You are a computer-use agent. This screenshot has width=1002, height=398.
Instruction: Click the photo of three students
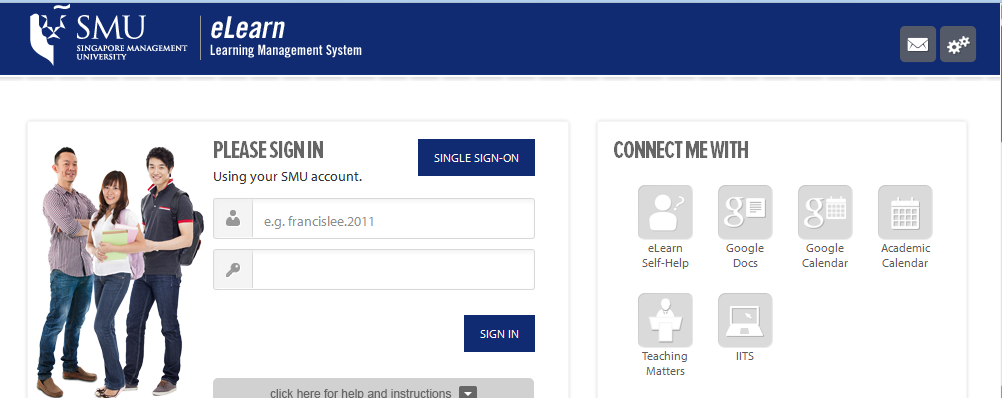[119, 271]
